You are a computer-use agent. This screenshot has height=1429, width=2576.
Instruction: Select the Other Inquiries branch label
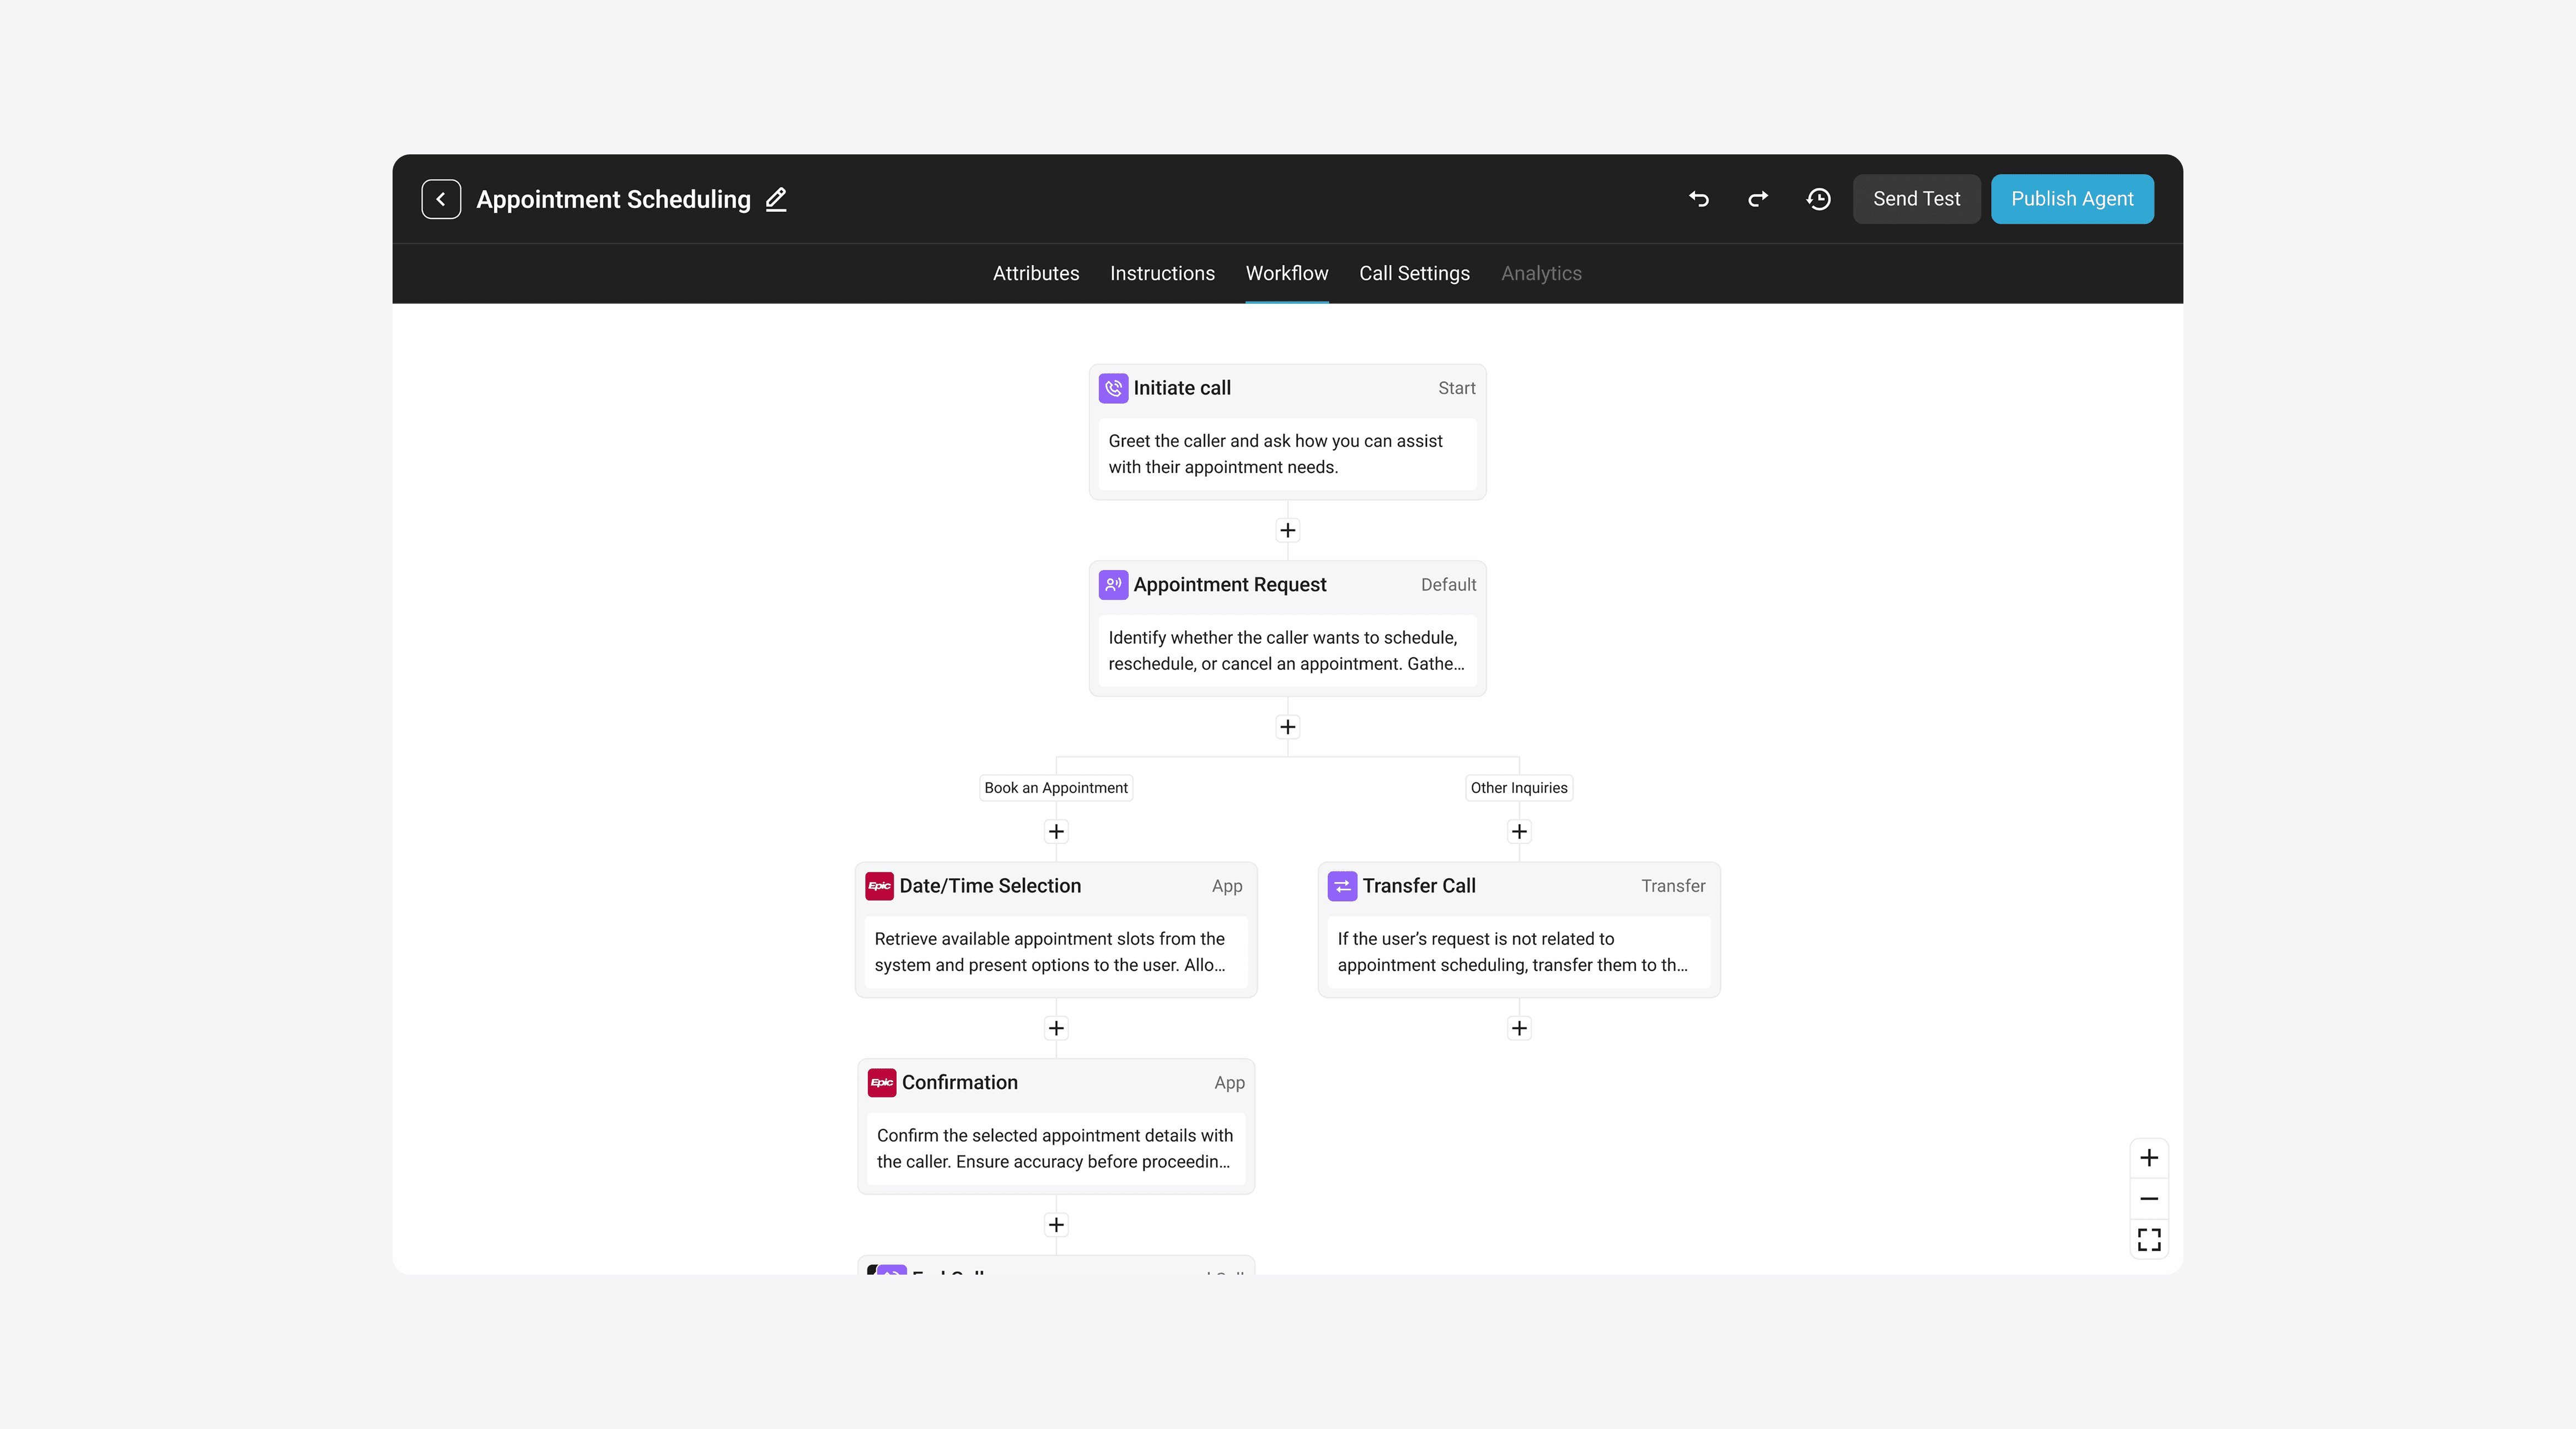[1519, 788]
